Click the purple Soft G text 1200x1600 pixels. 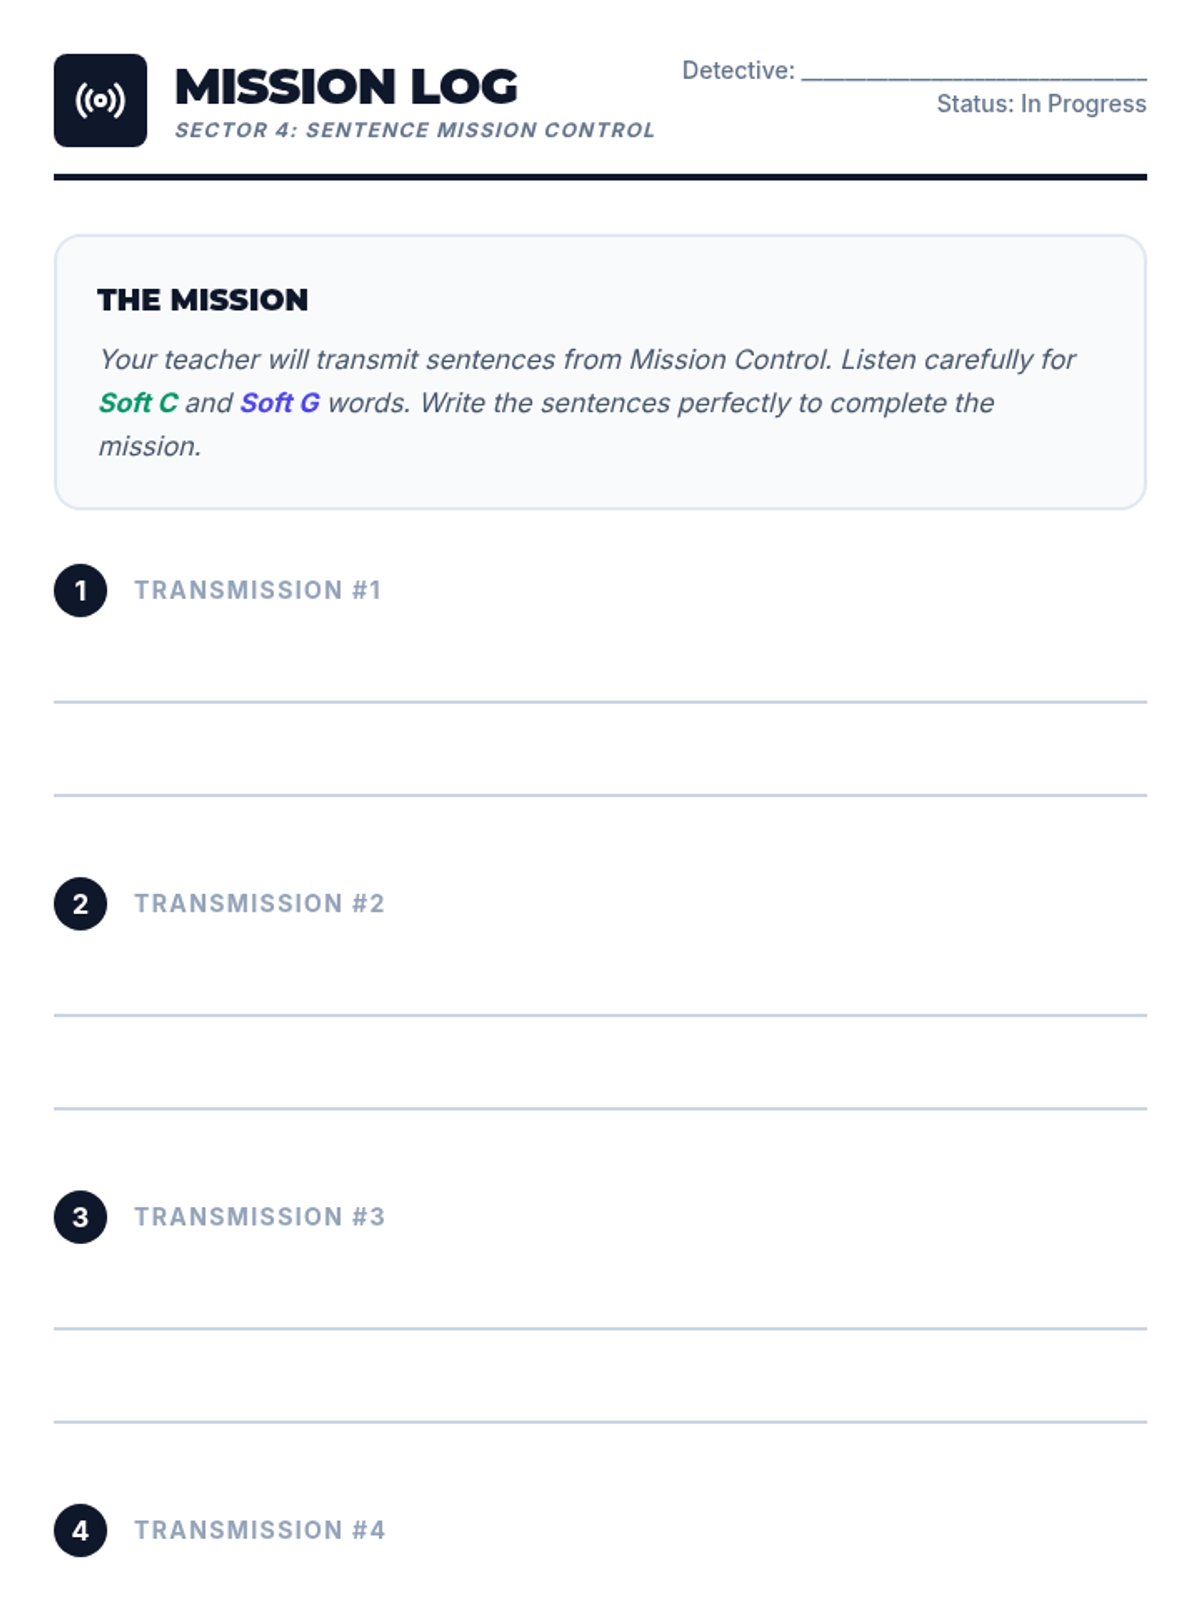(x=280, y=403)
